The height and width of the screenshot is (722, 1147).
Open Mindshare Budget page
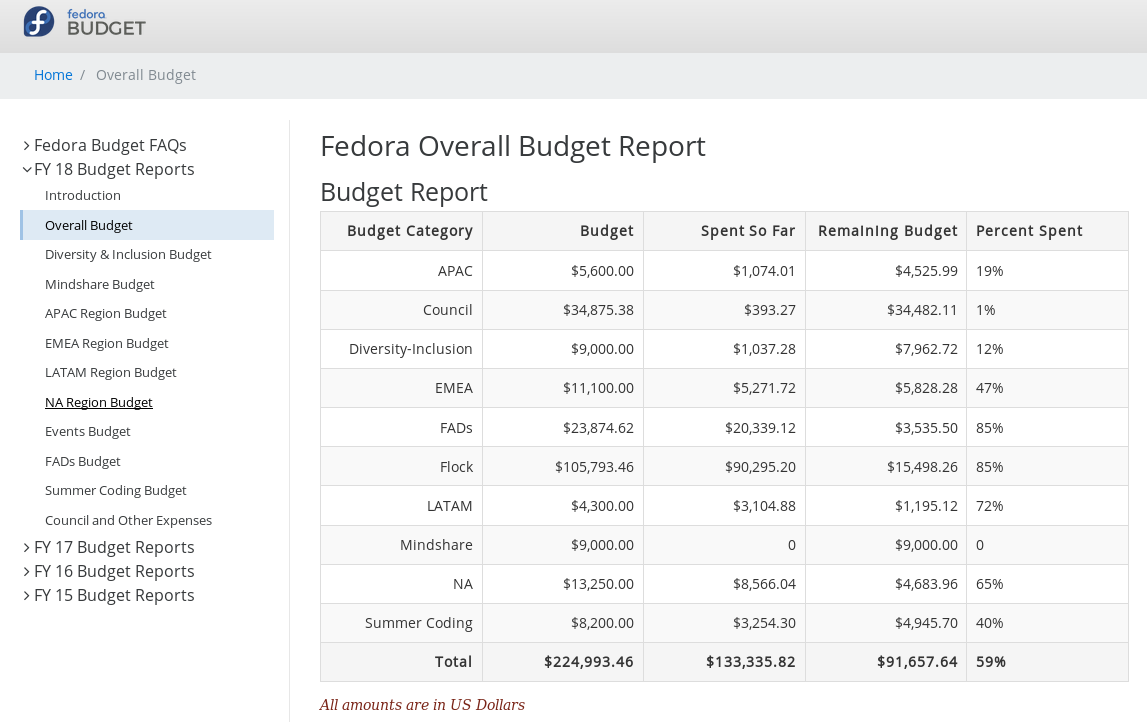pos(100,284)
